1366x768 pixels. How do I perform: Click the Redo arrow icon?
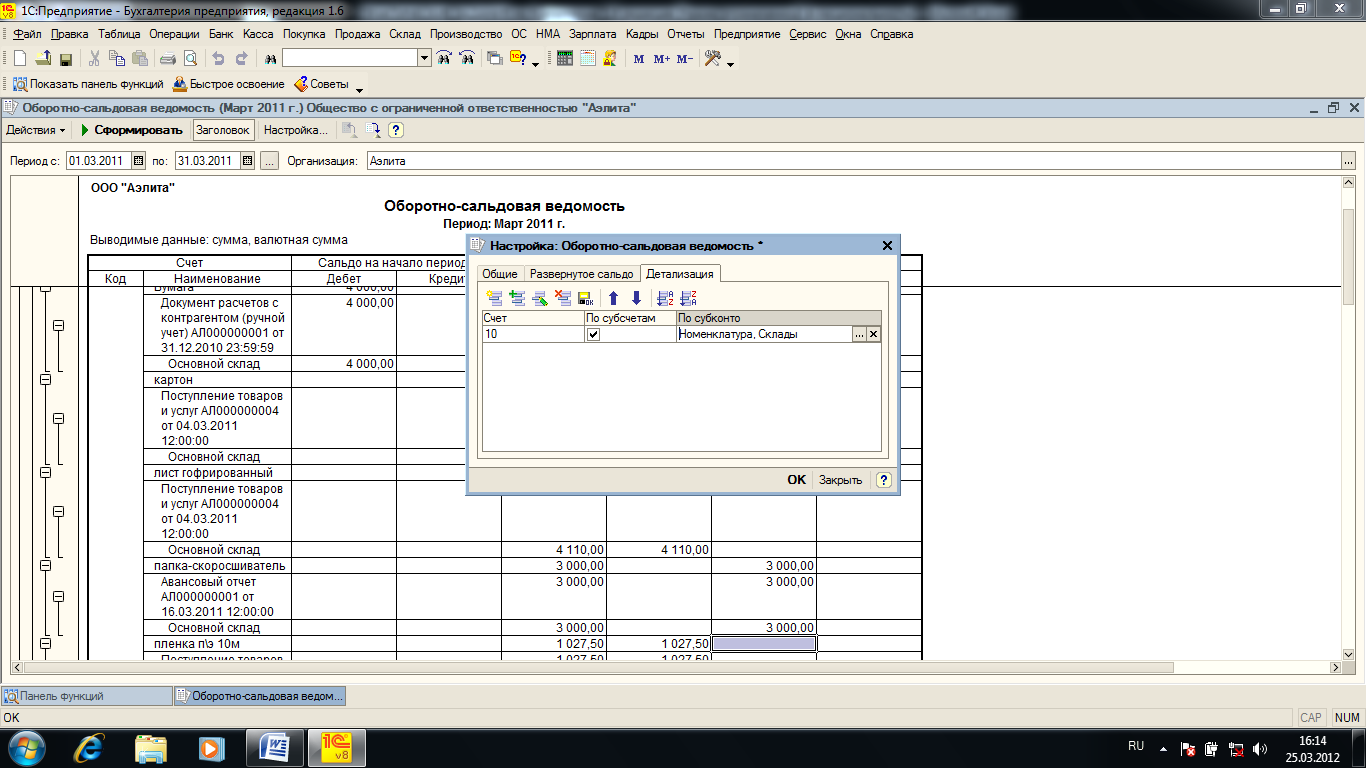[x=242, y=59]
